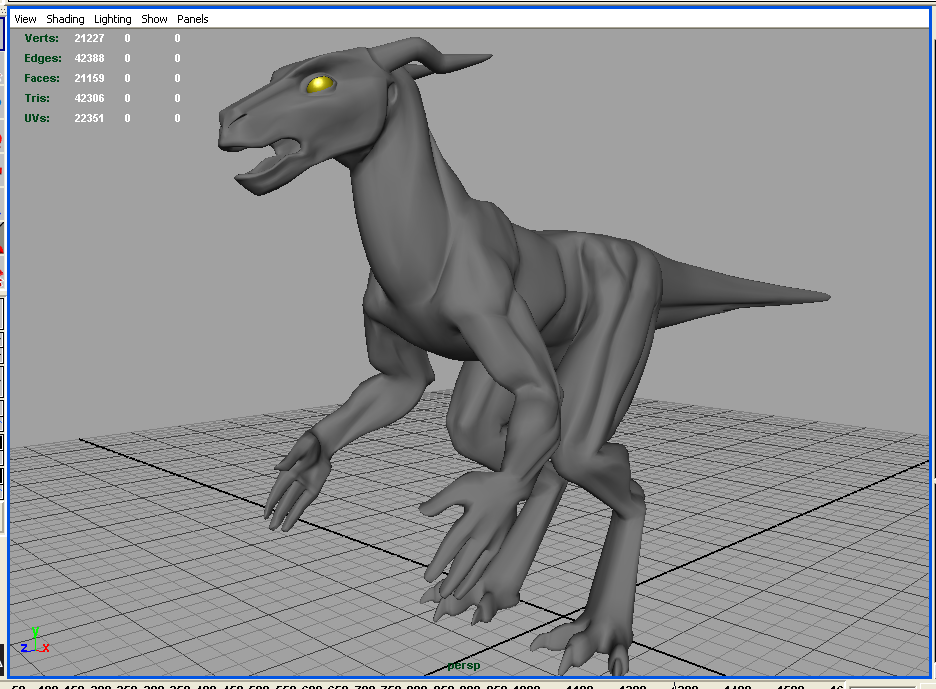This screenshot has width=936, height=689.
Task: Click the XYZ axis orientation indicator
Action: pos(35,641)
